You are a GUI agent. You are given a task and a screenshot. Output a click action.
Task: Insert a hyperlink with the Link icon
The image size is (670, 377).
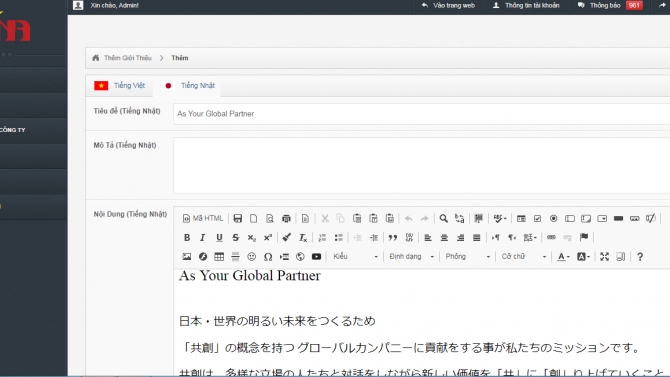(551, 237)
